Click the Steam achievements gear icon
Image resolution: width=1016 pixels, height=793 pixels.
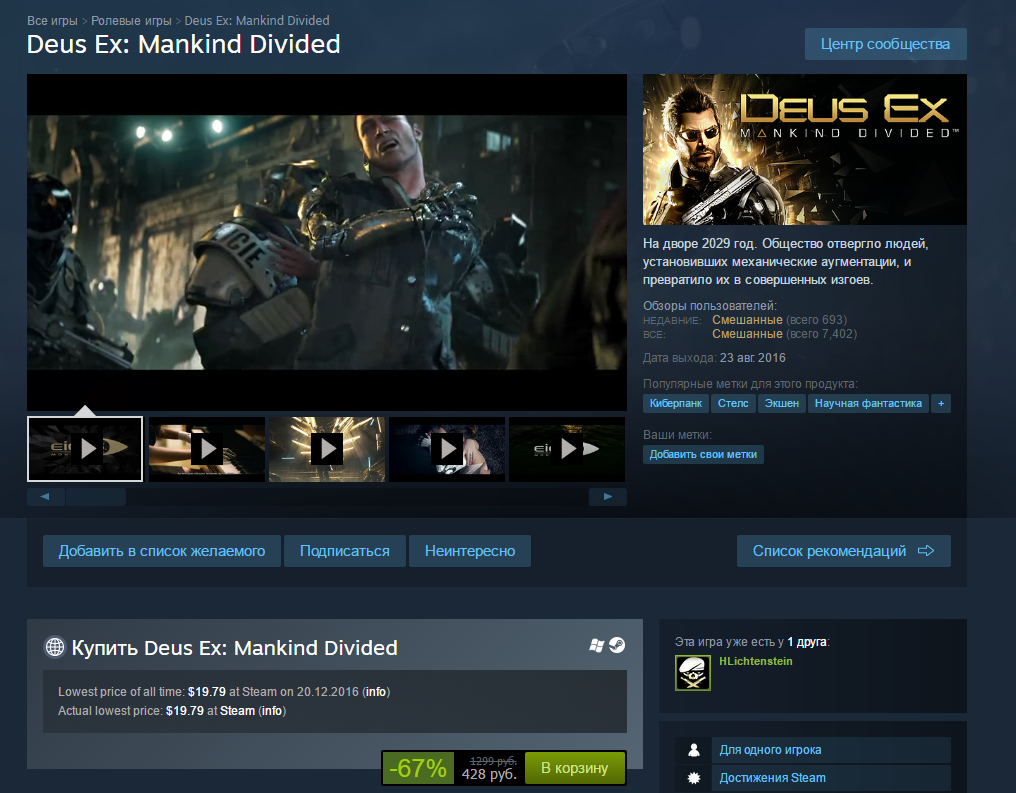693,777
